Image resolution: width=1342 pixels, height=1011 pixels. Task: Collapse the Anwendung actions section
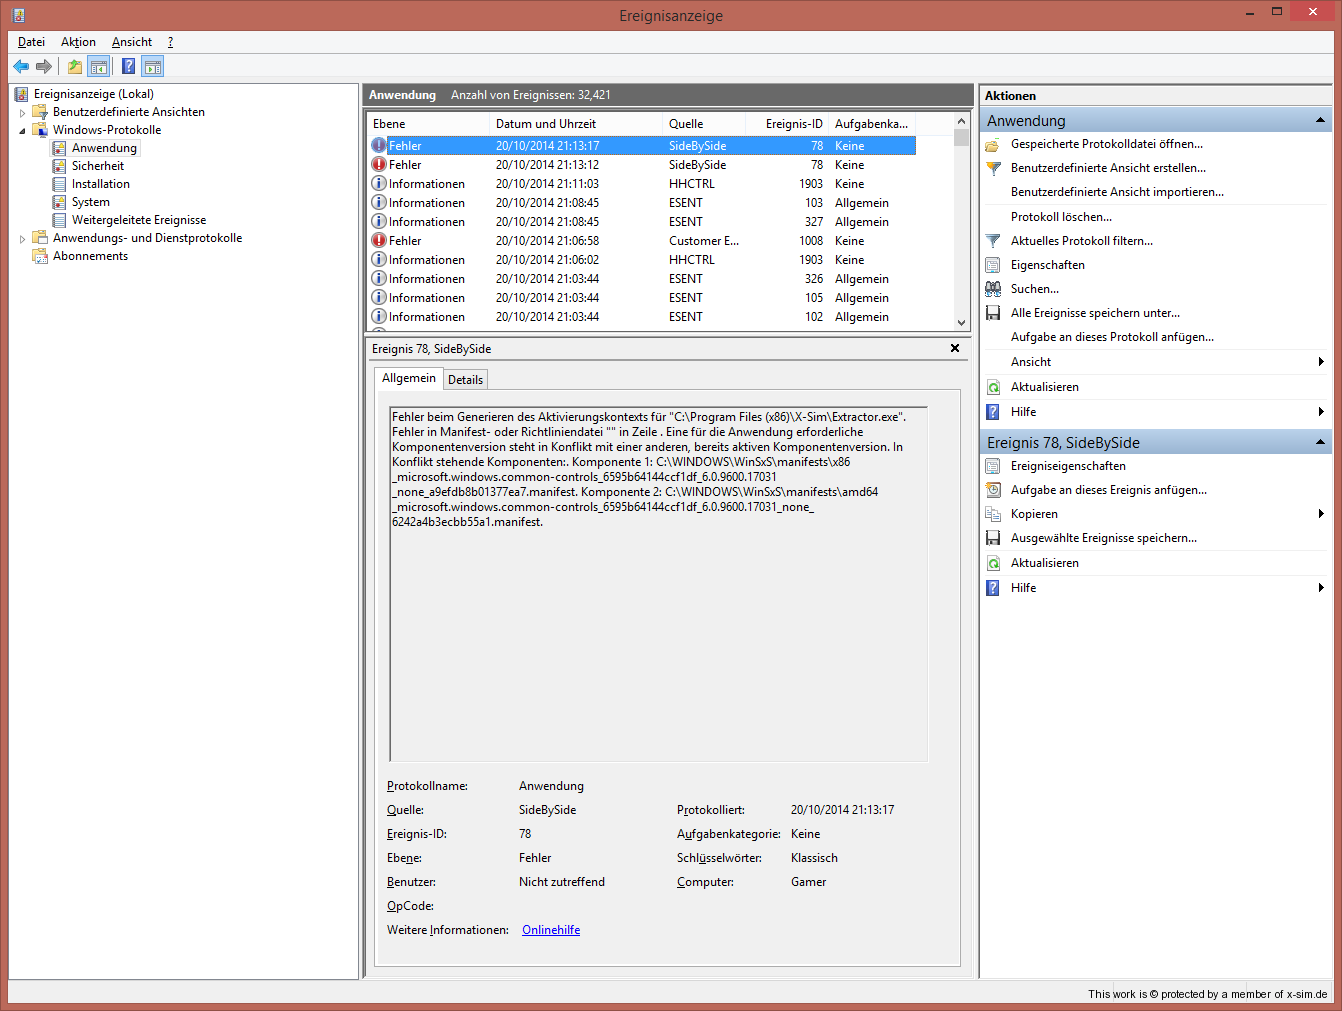1320,121
